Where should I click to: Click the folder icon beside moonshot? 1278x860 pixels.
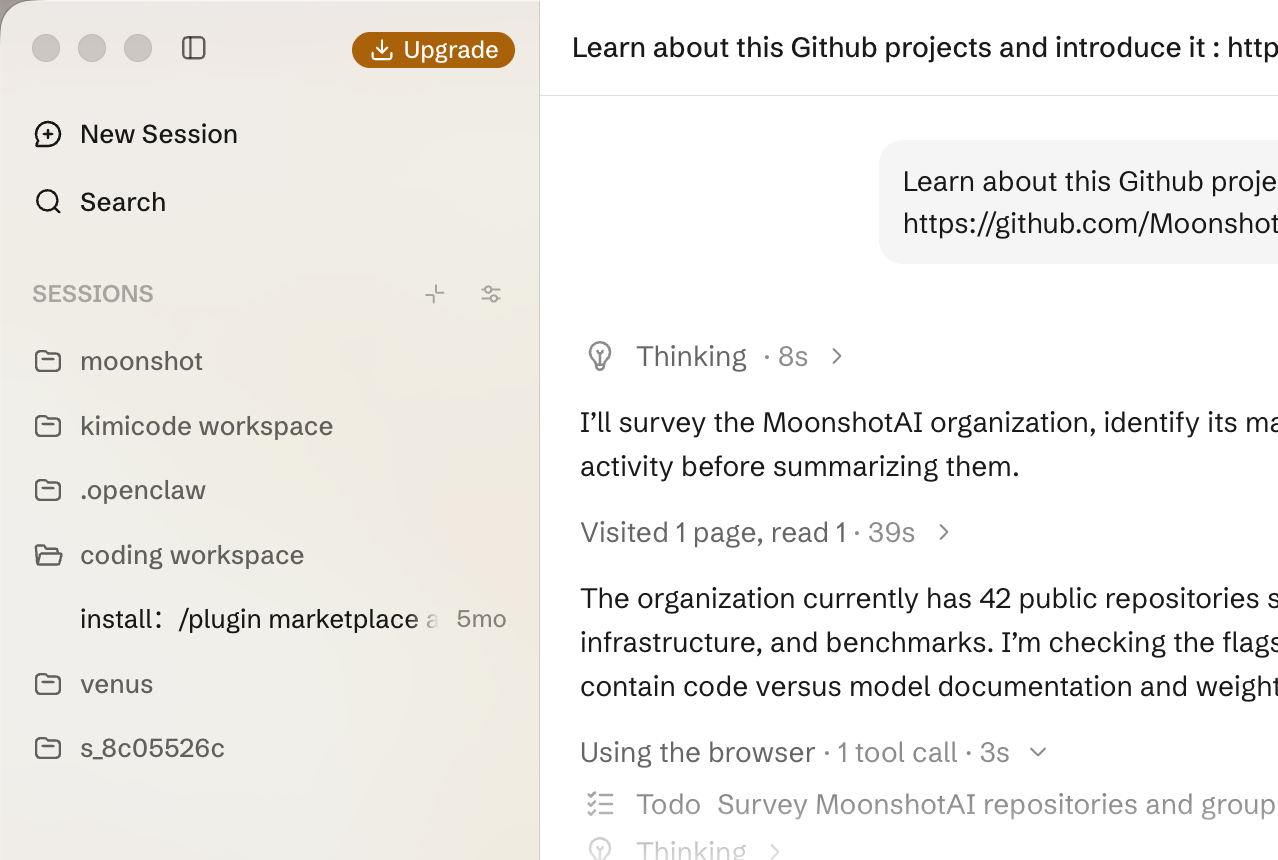coord(48,361)
